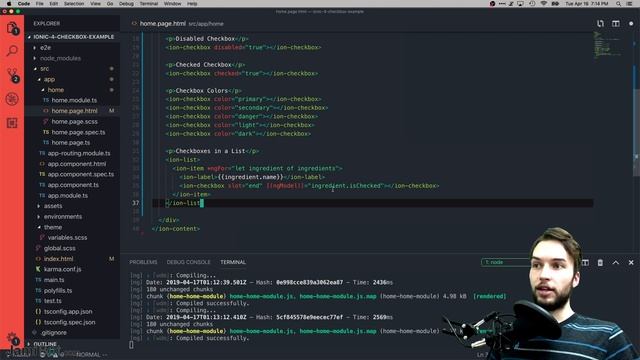Image resolution: width=640 pixels, height=360 pixels.
Task: Open home.module.ts file
Action: pyautogui.click(x=74, y=100)
